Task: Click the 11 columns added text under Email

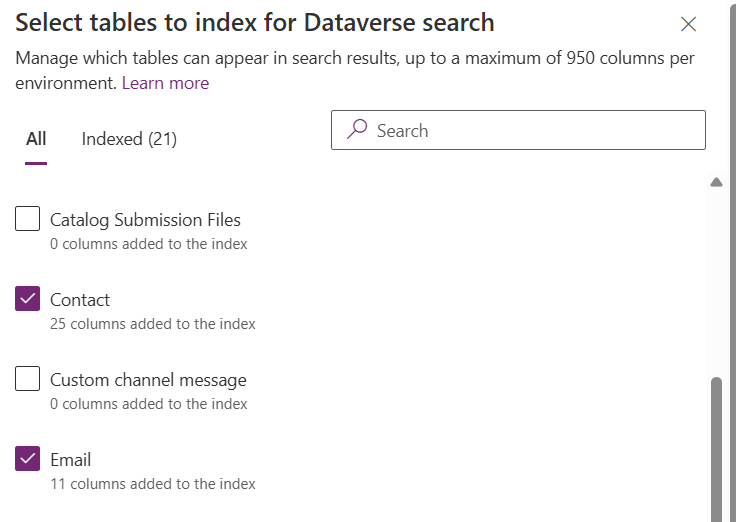Action: [x=152, y=484]
